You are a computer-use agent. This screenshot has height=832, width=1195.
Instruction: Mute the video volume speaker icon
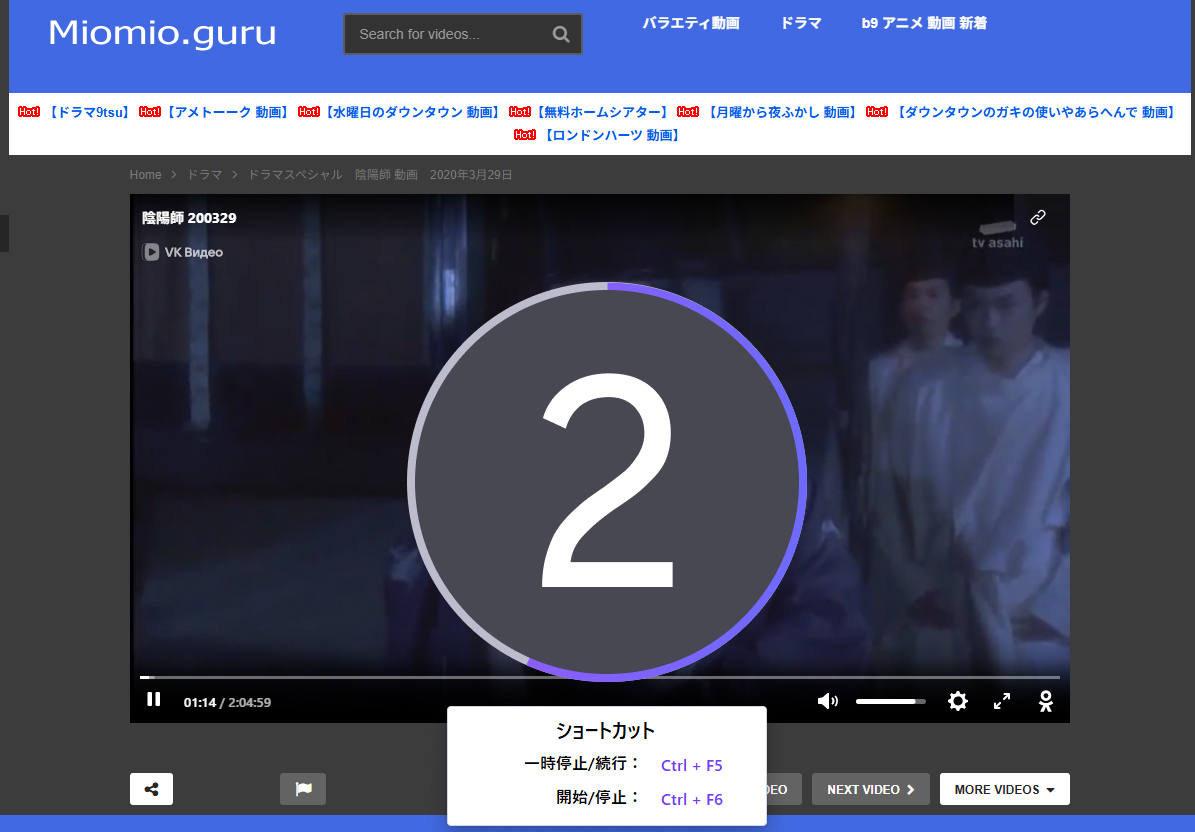coord(827,701)
